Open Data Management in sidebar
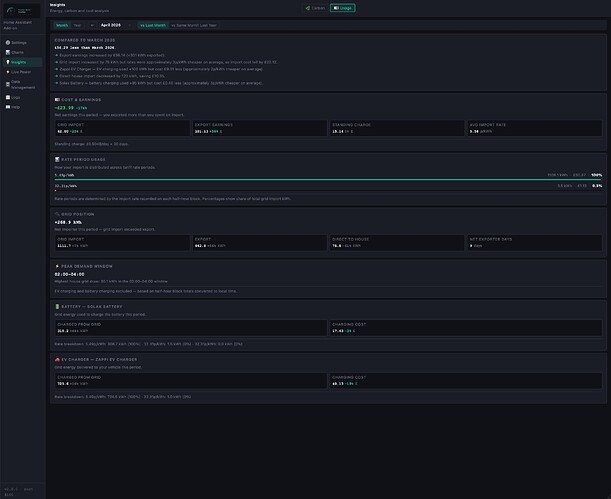This screenshot has width=611, height=499. point(23,85)
